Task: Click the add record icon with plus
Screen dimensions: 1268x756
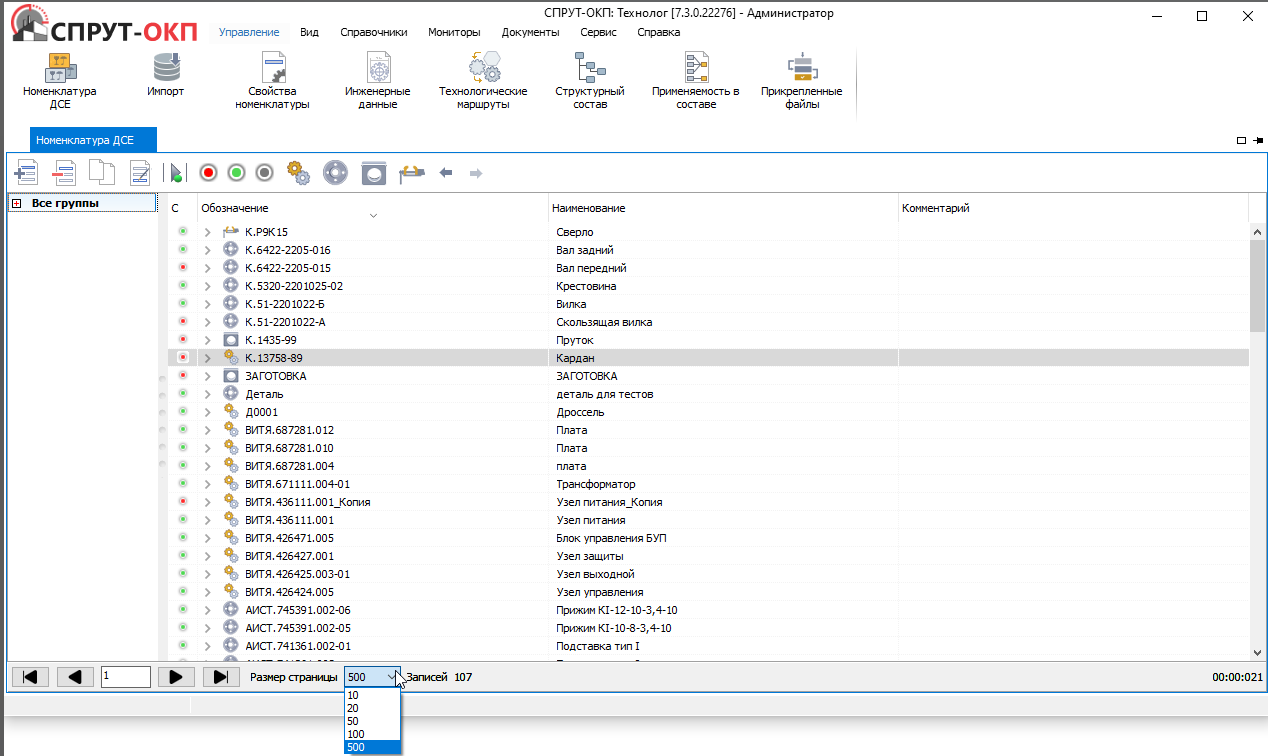Action: coord(25,173)
